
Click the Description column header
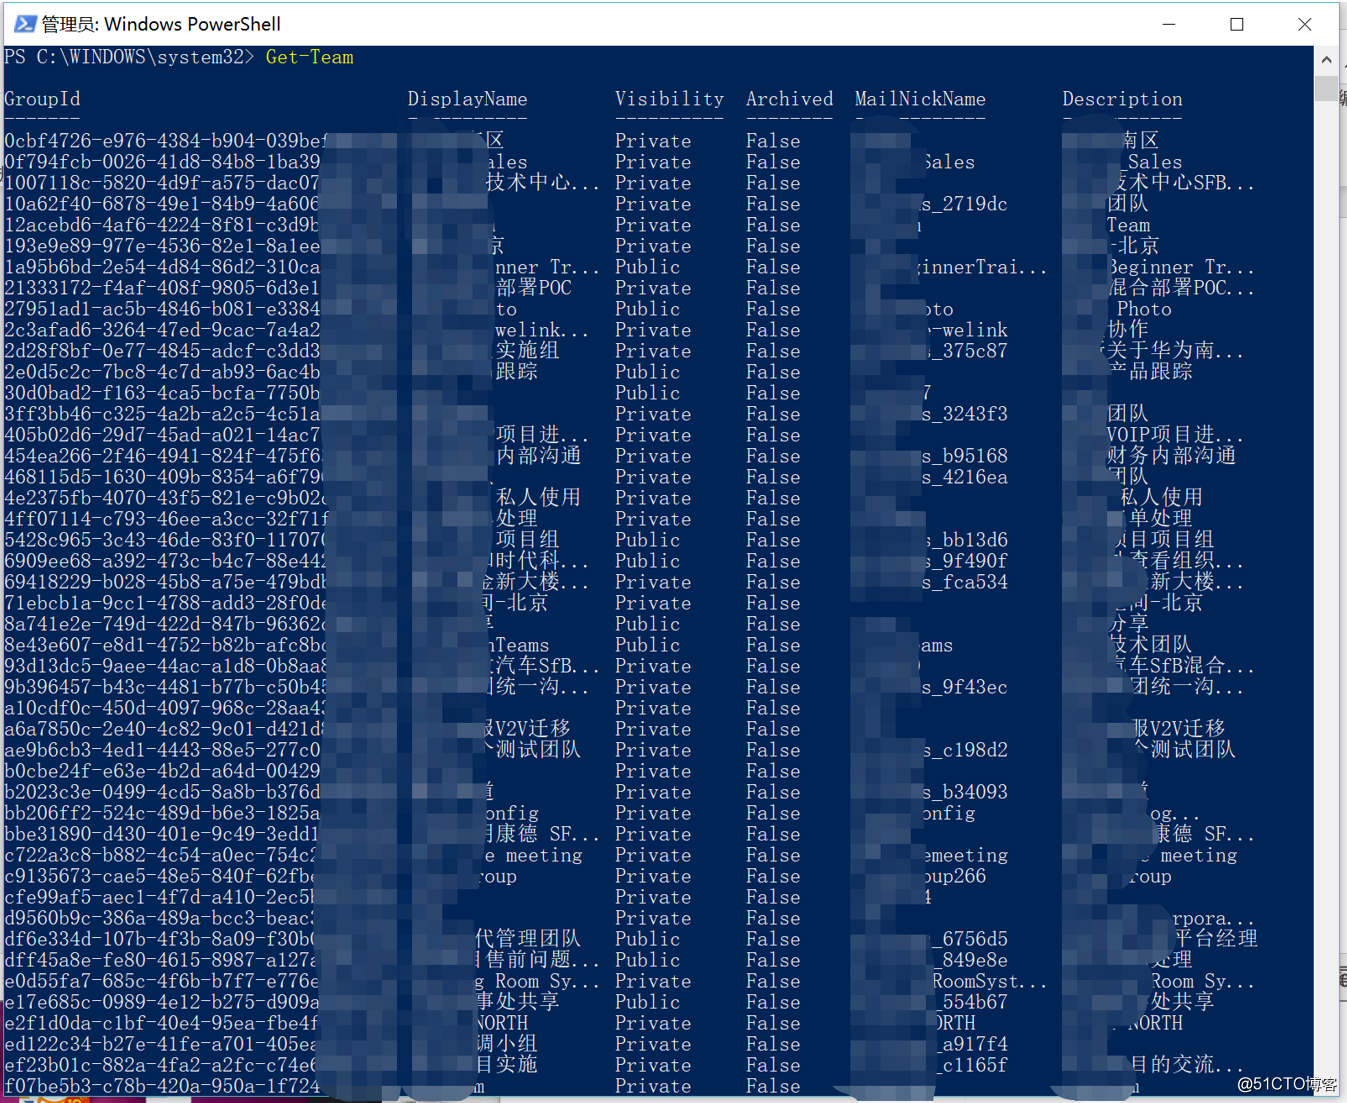(x=1122, y=99)
